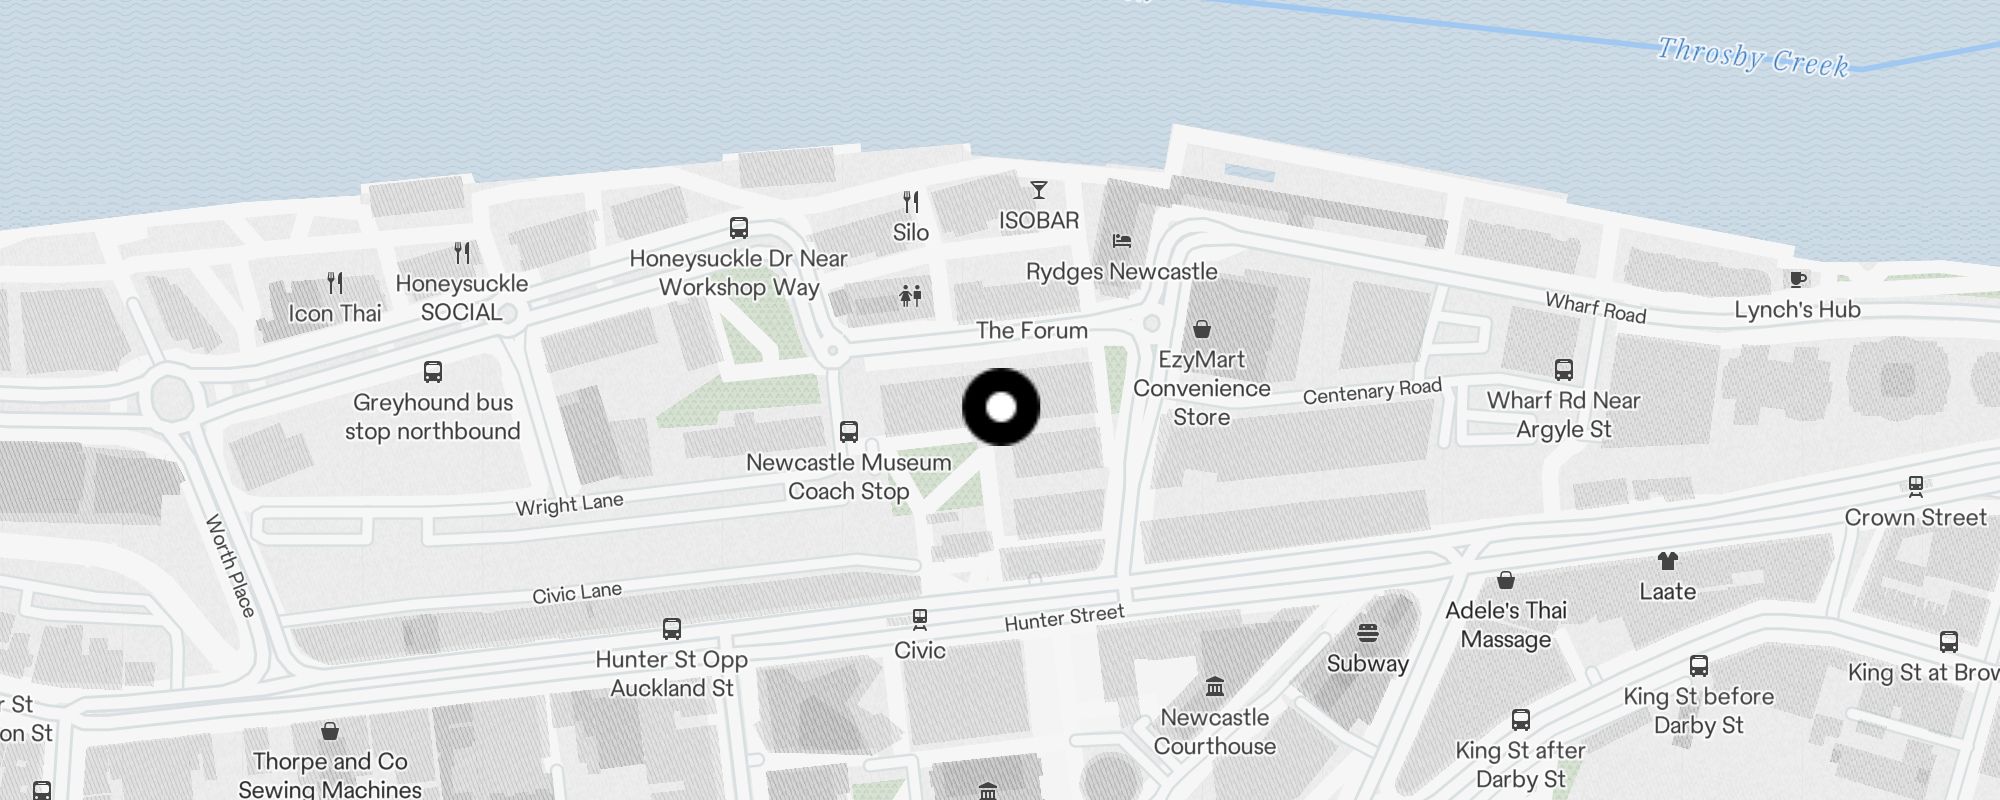Screen dimensions: 2000x800
Task: Open the ISOBAR cocktail glass icon
Action: [1039, 190]
